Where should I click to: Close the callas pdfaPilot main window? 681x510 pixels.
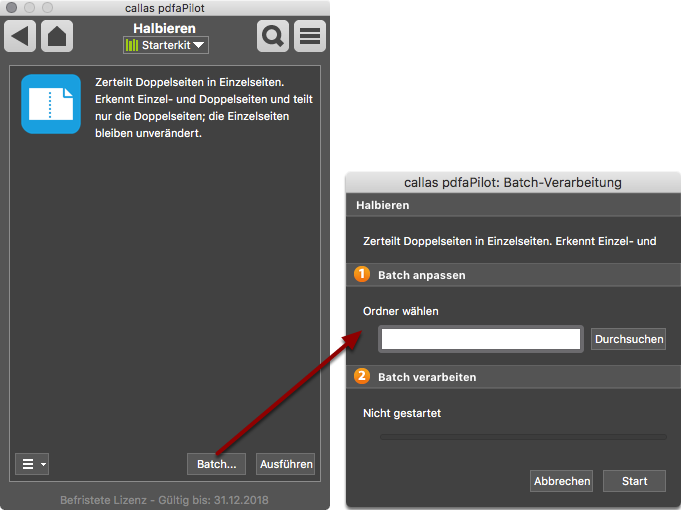12,7
